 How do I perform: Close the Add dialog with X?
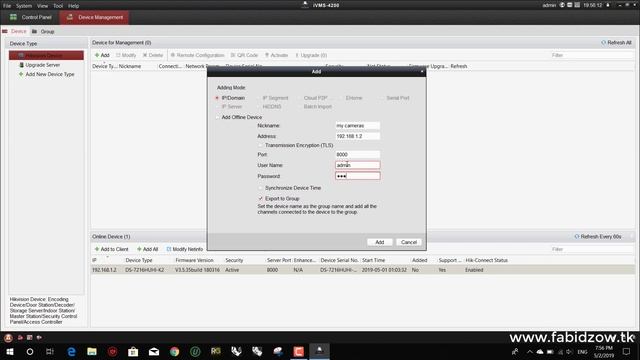click(x=422, y=71)
